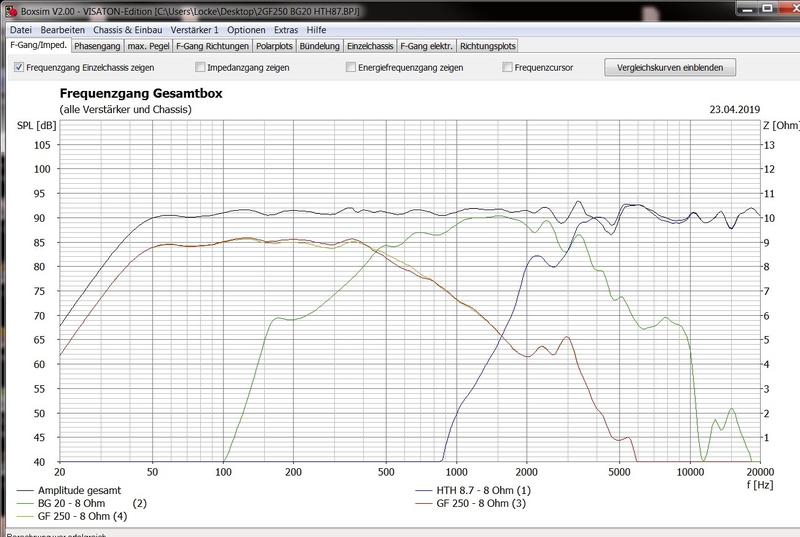The width and height of the screenshot is (800, 537).
Task: Uncheck Frequenzgang Einzelchassis zeigen checkbox
Action: click(x=19, y=68)
